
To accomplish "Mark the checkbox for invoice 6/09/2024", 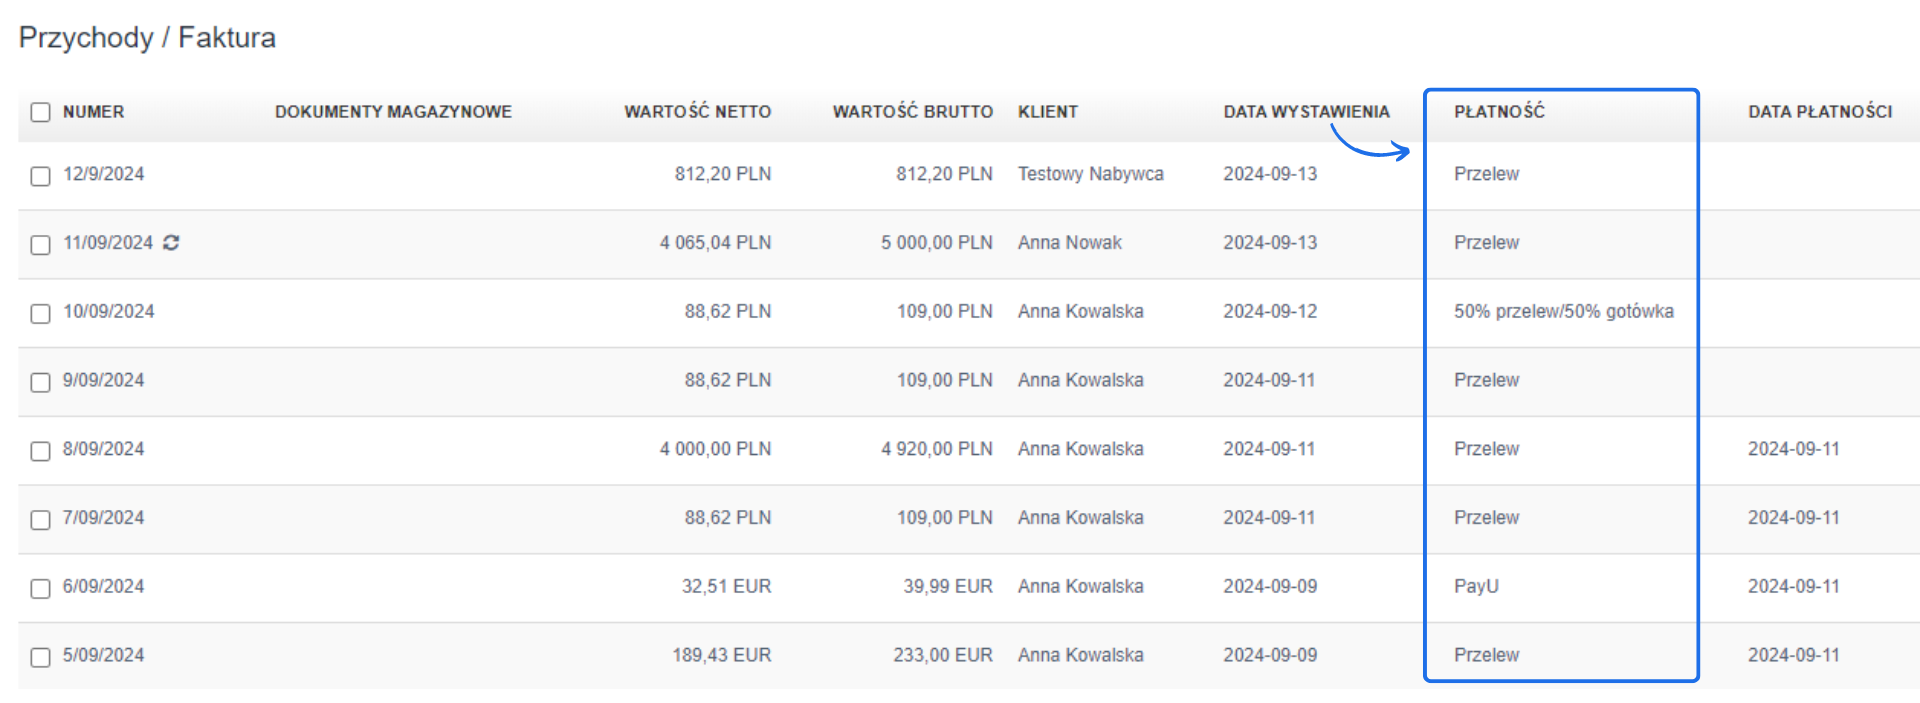I will pyautogui.click(x=40, y=589).
